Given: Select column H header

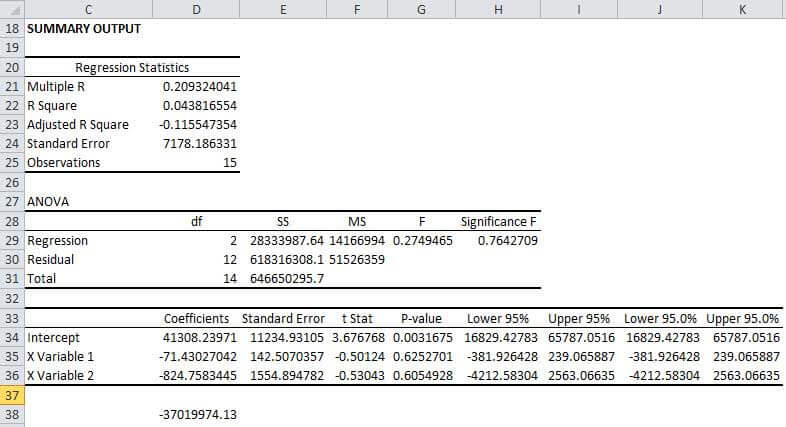Looking at the screenshot, I should [498, 10].
